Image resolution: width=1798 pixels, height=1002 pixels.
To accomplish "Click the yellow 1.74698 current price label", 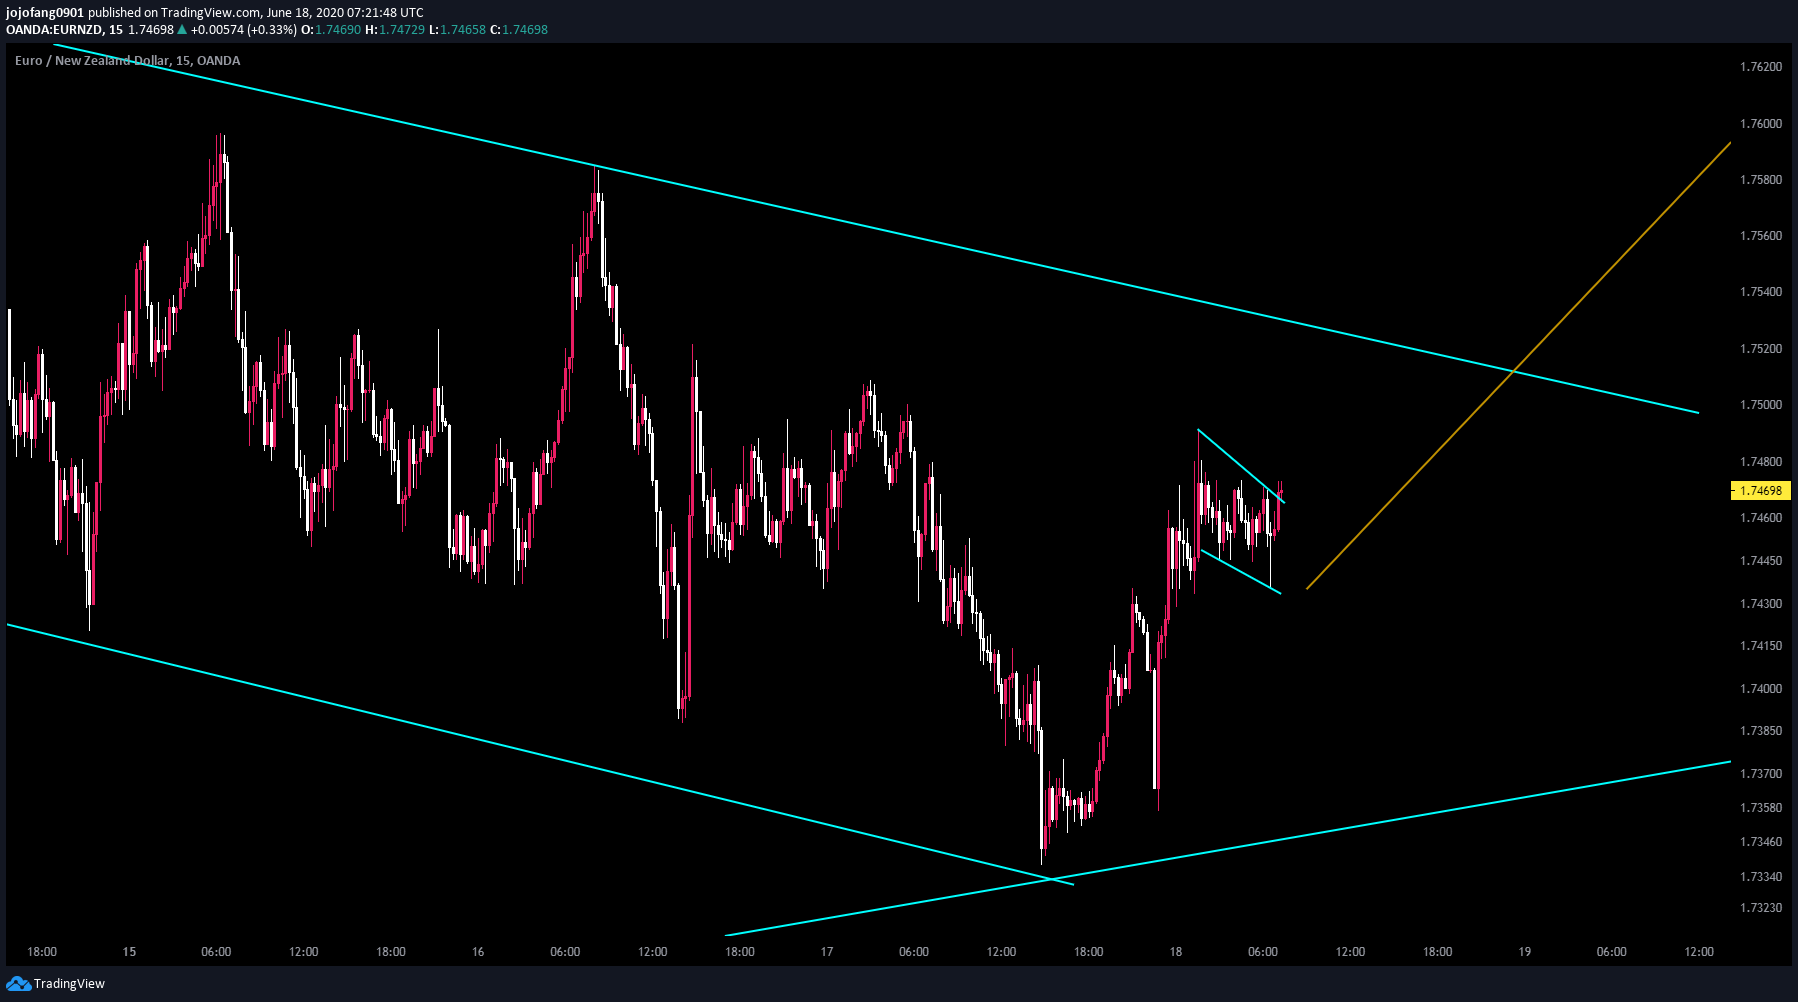I will click(1760, 491).
